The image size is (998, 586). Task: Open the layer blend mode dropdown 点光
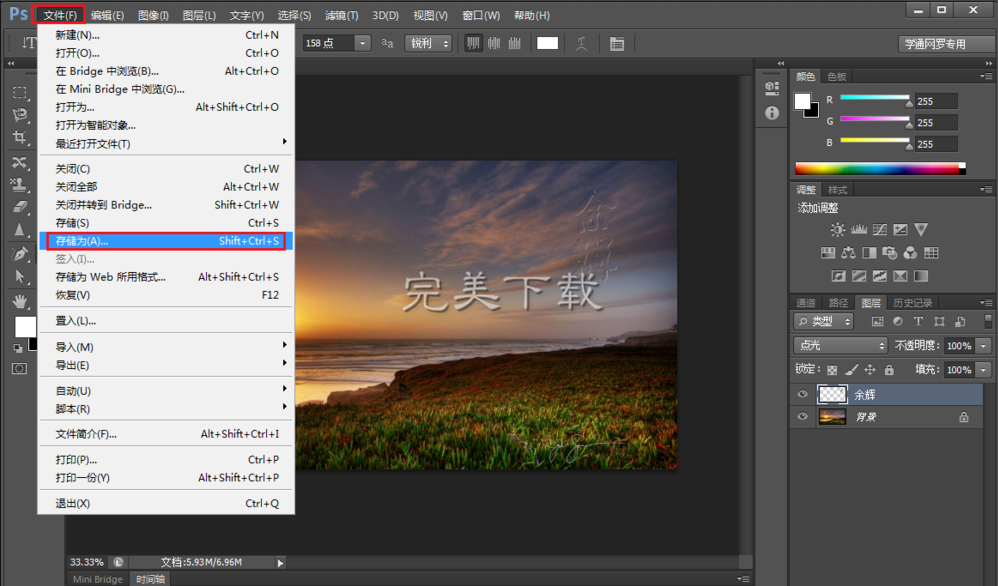(840, 346)
